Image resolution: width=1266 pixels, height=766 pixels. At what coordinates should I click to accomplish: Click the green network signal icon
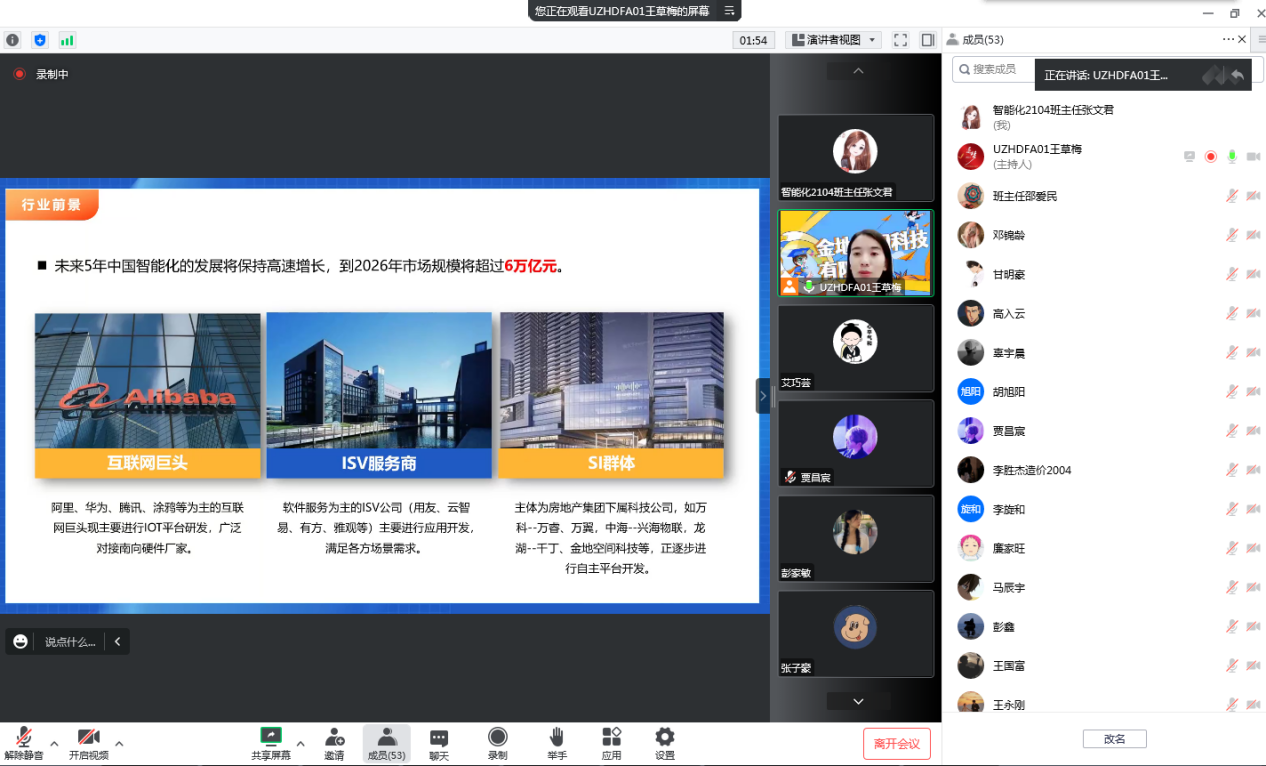coord(67,40)
